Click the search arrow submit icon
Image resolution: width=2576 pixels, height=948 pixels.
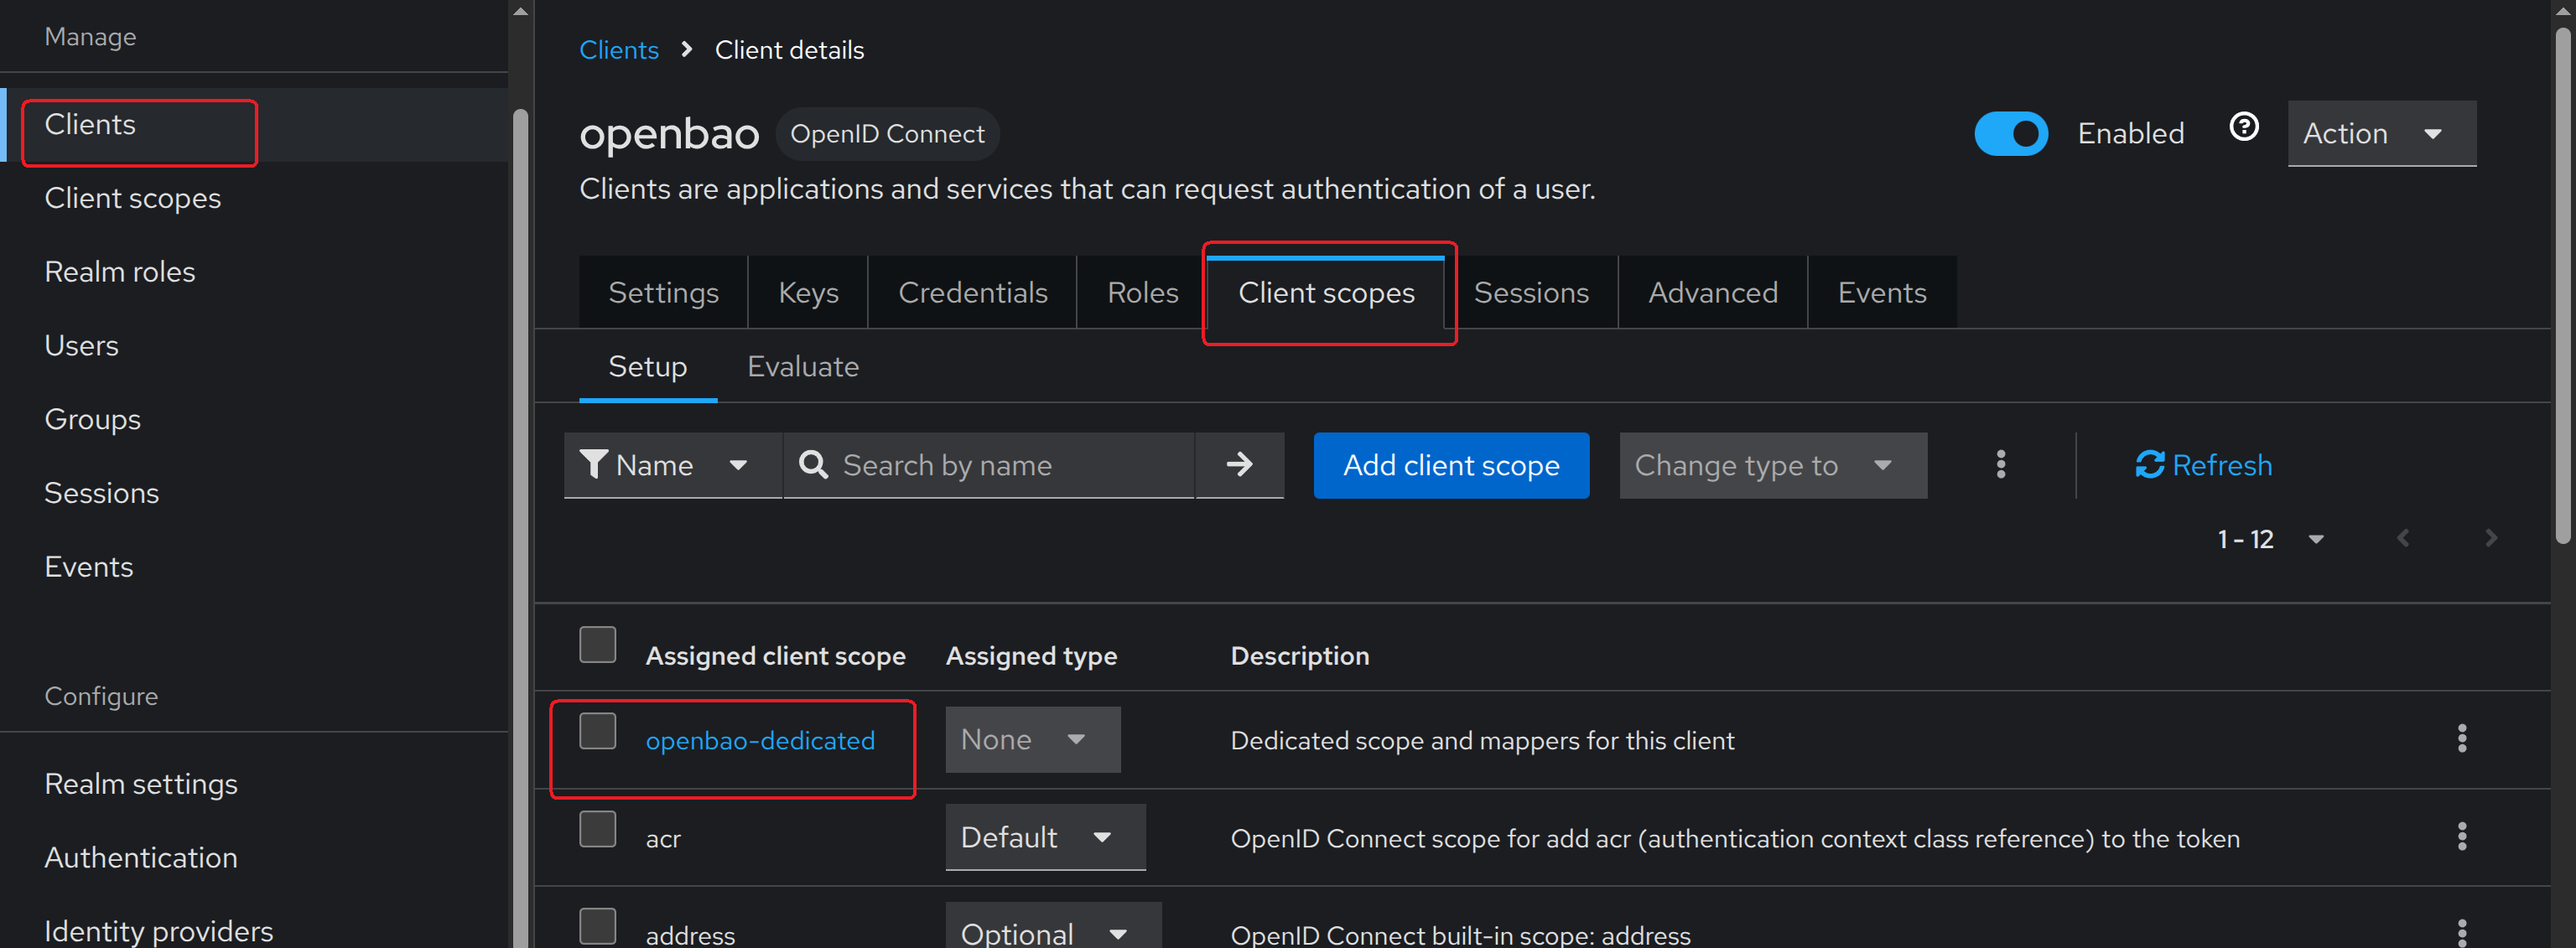click(1239, 465)
